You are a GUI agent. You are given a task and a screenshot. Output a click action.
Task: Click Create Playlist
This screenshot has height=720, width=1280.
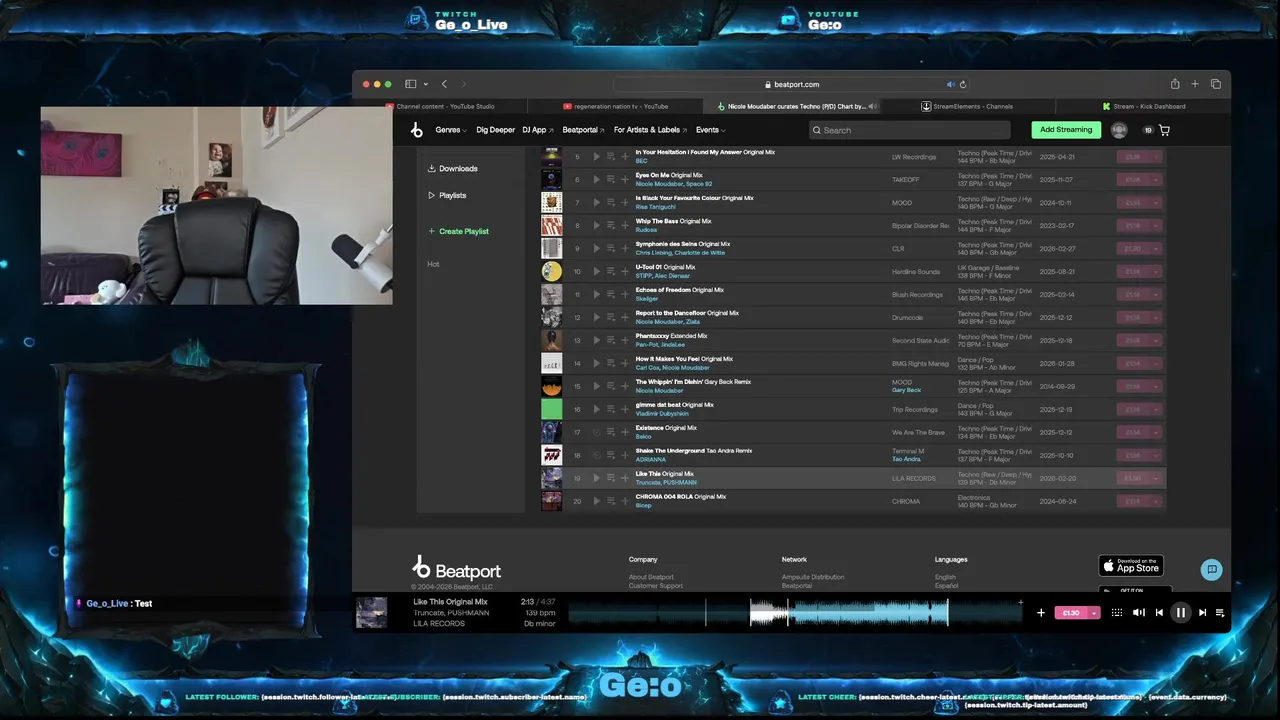[x=459, y=231]
